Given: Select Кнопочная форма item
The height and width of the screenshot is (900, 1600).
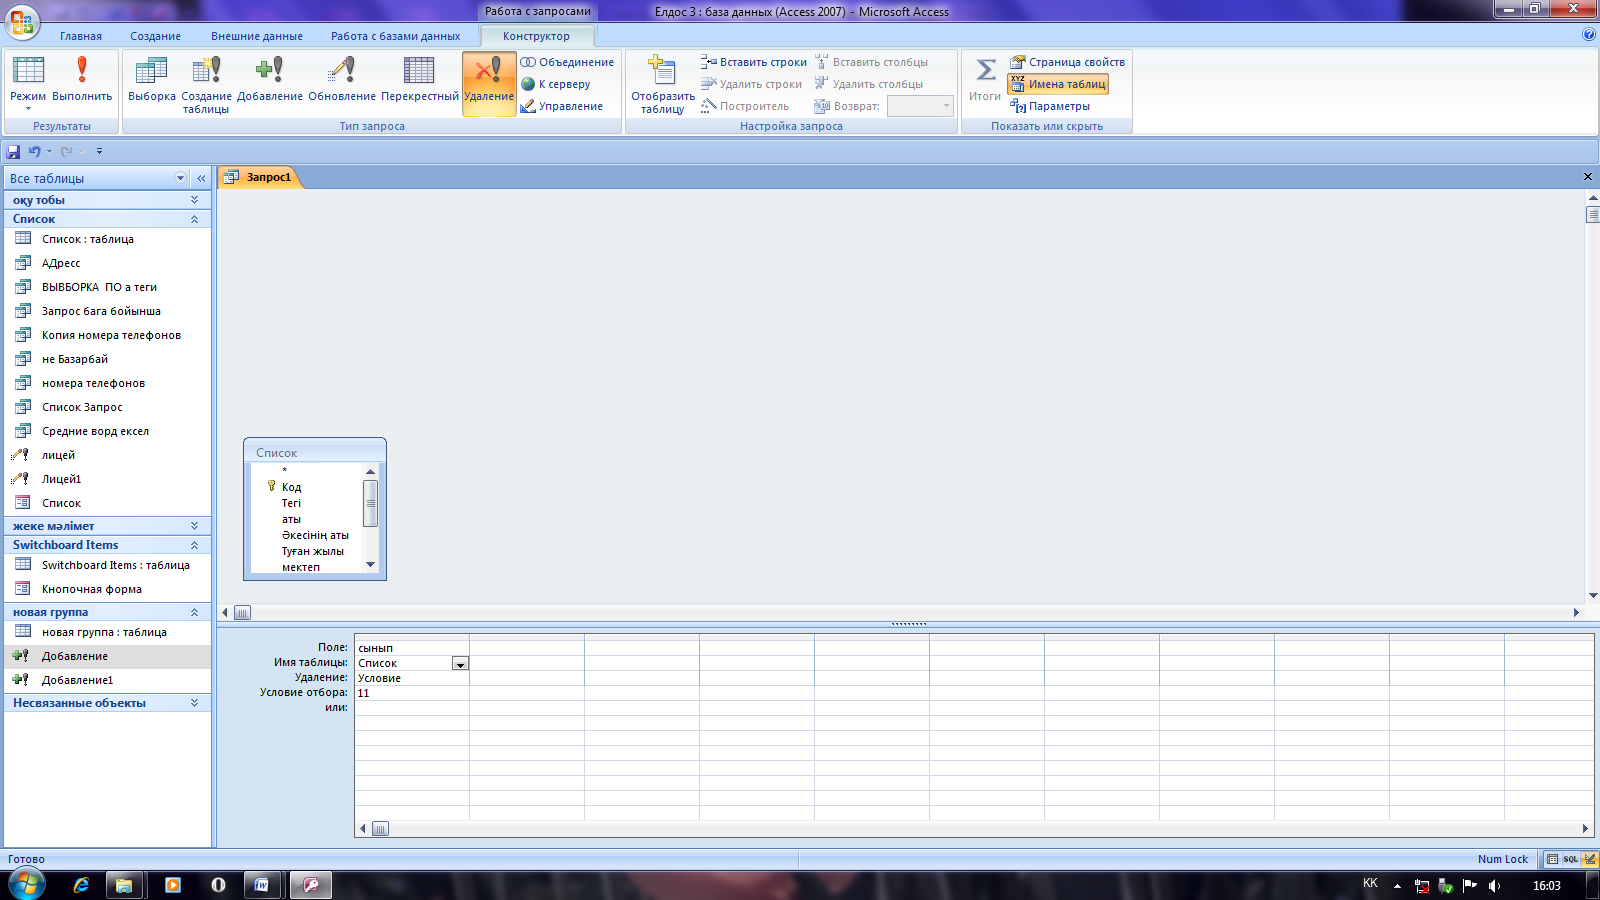Looking at the screenshot, I should point(108,589).
